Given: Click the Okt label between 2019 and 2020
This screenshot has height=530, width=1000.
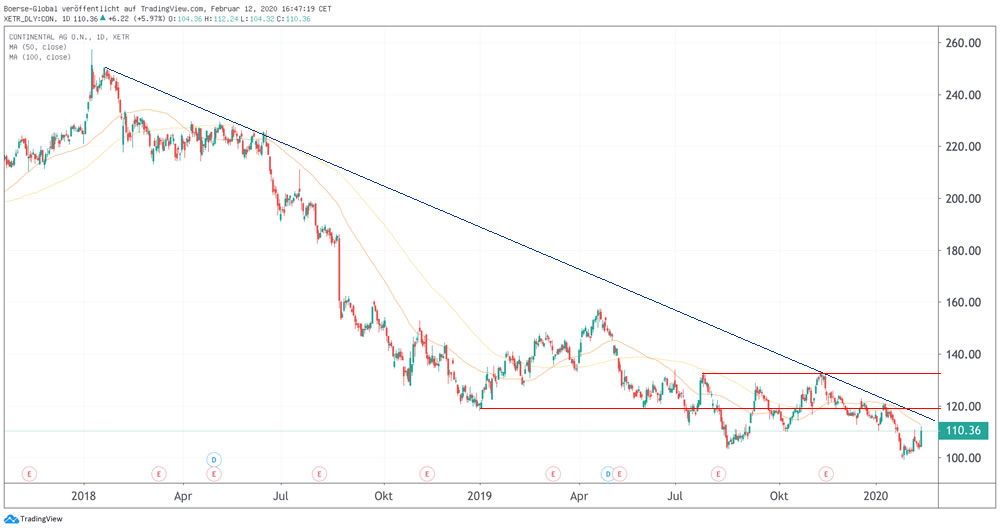Looking at the screenshot, I should coord(779,496).
